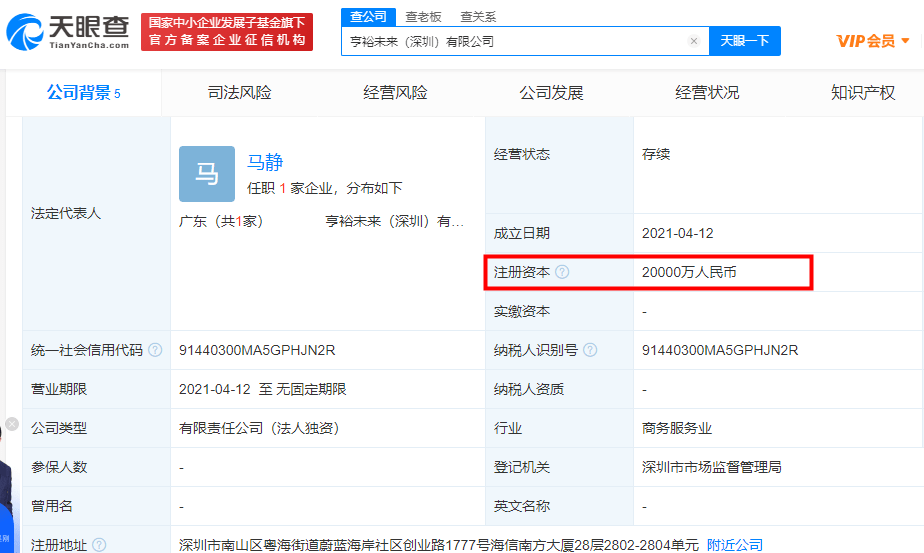Open the 经营状况 tab
This screenshot has height=553, width=924.
tap(707, 93)
